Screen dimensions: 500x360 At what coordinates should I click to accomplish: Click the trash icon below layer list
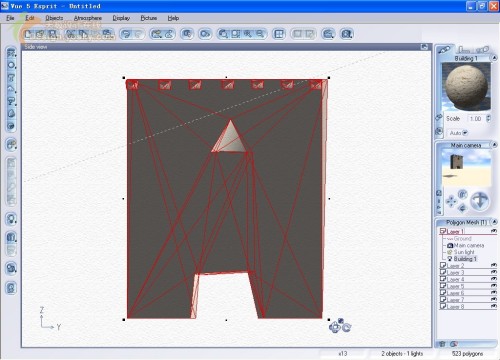point(442,344)
